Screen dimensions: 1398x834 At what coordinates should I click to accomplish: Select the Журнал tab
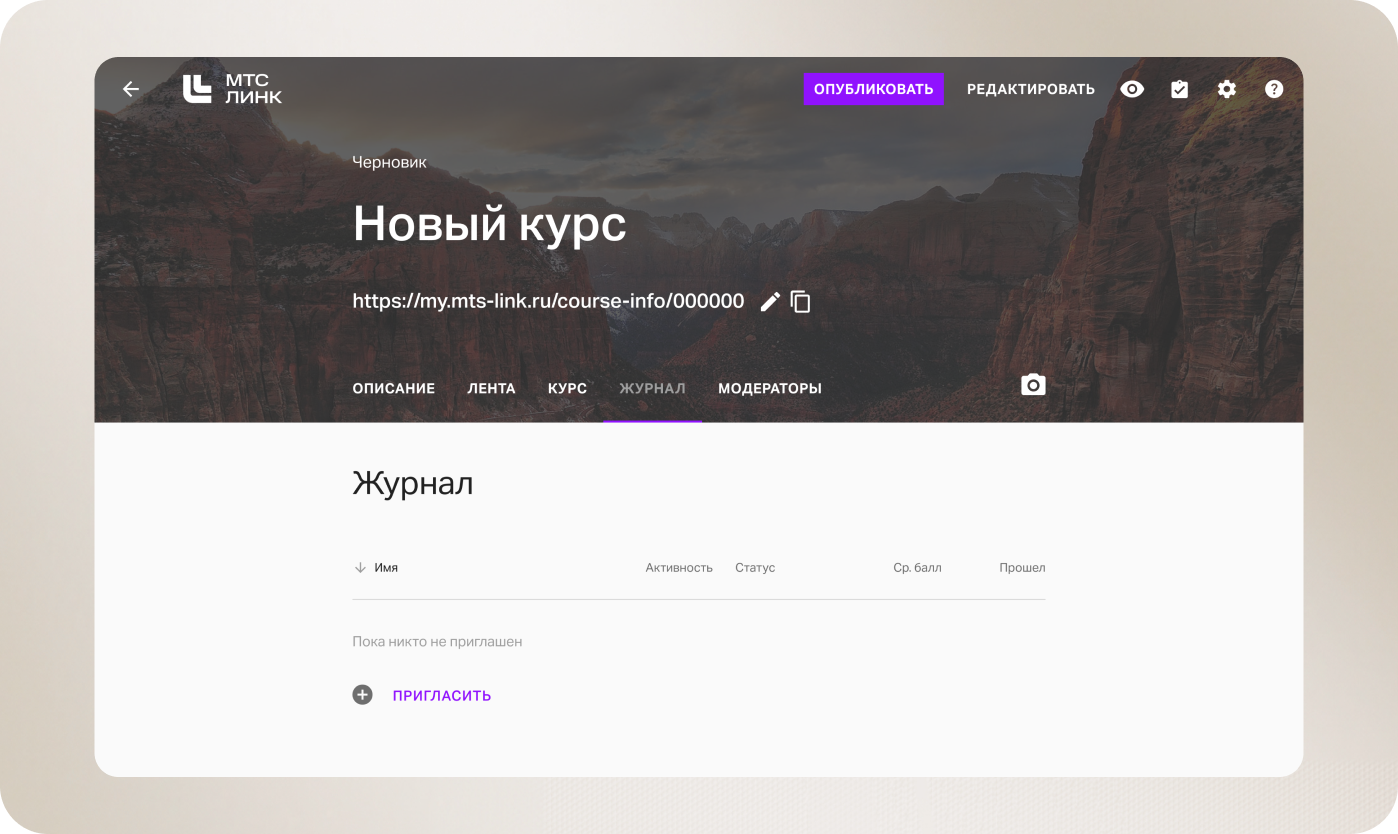point(652,389)
